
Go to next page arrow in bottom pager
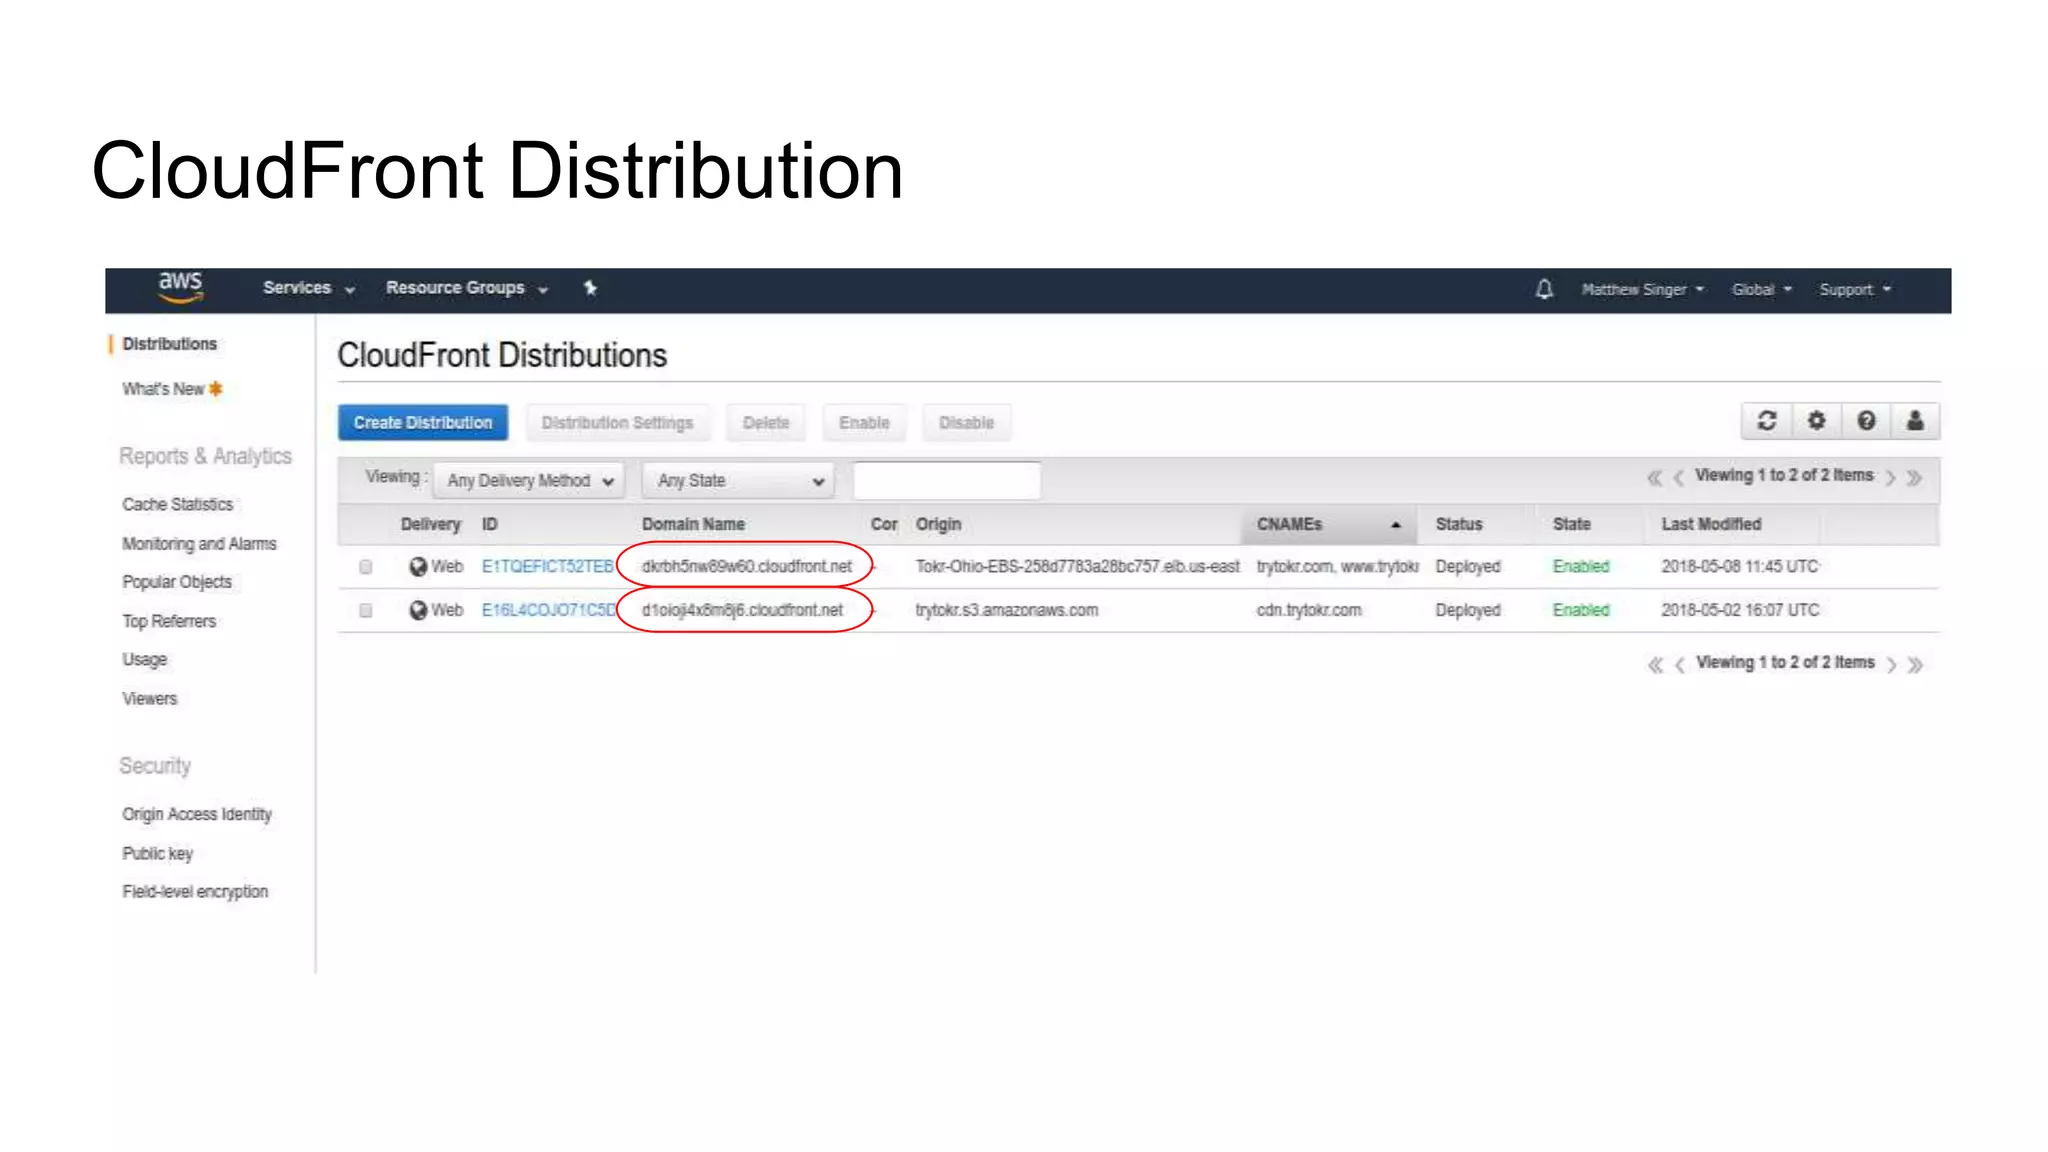1891,665
